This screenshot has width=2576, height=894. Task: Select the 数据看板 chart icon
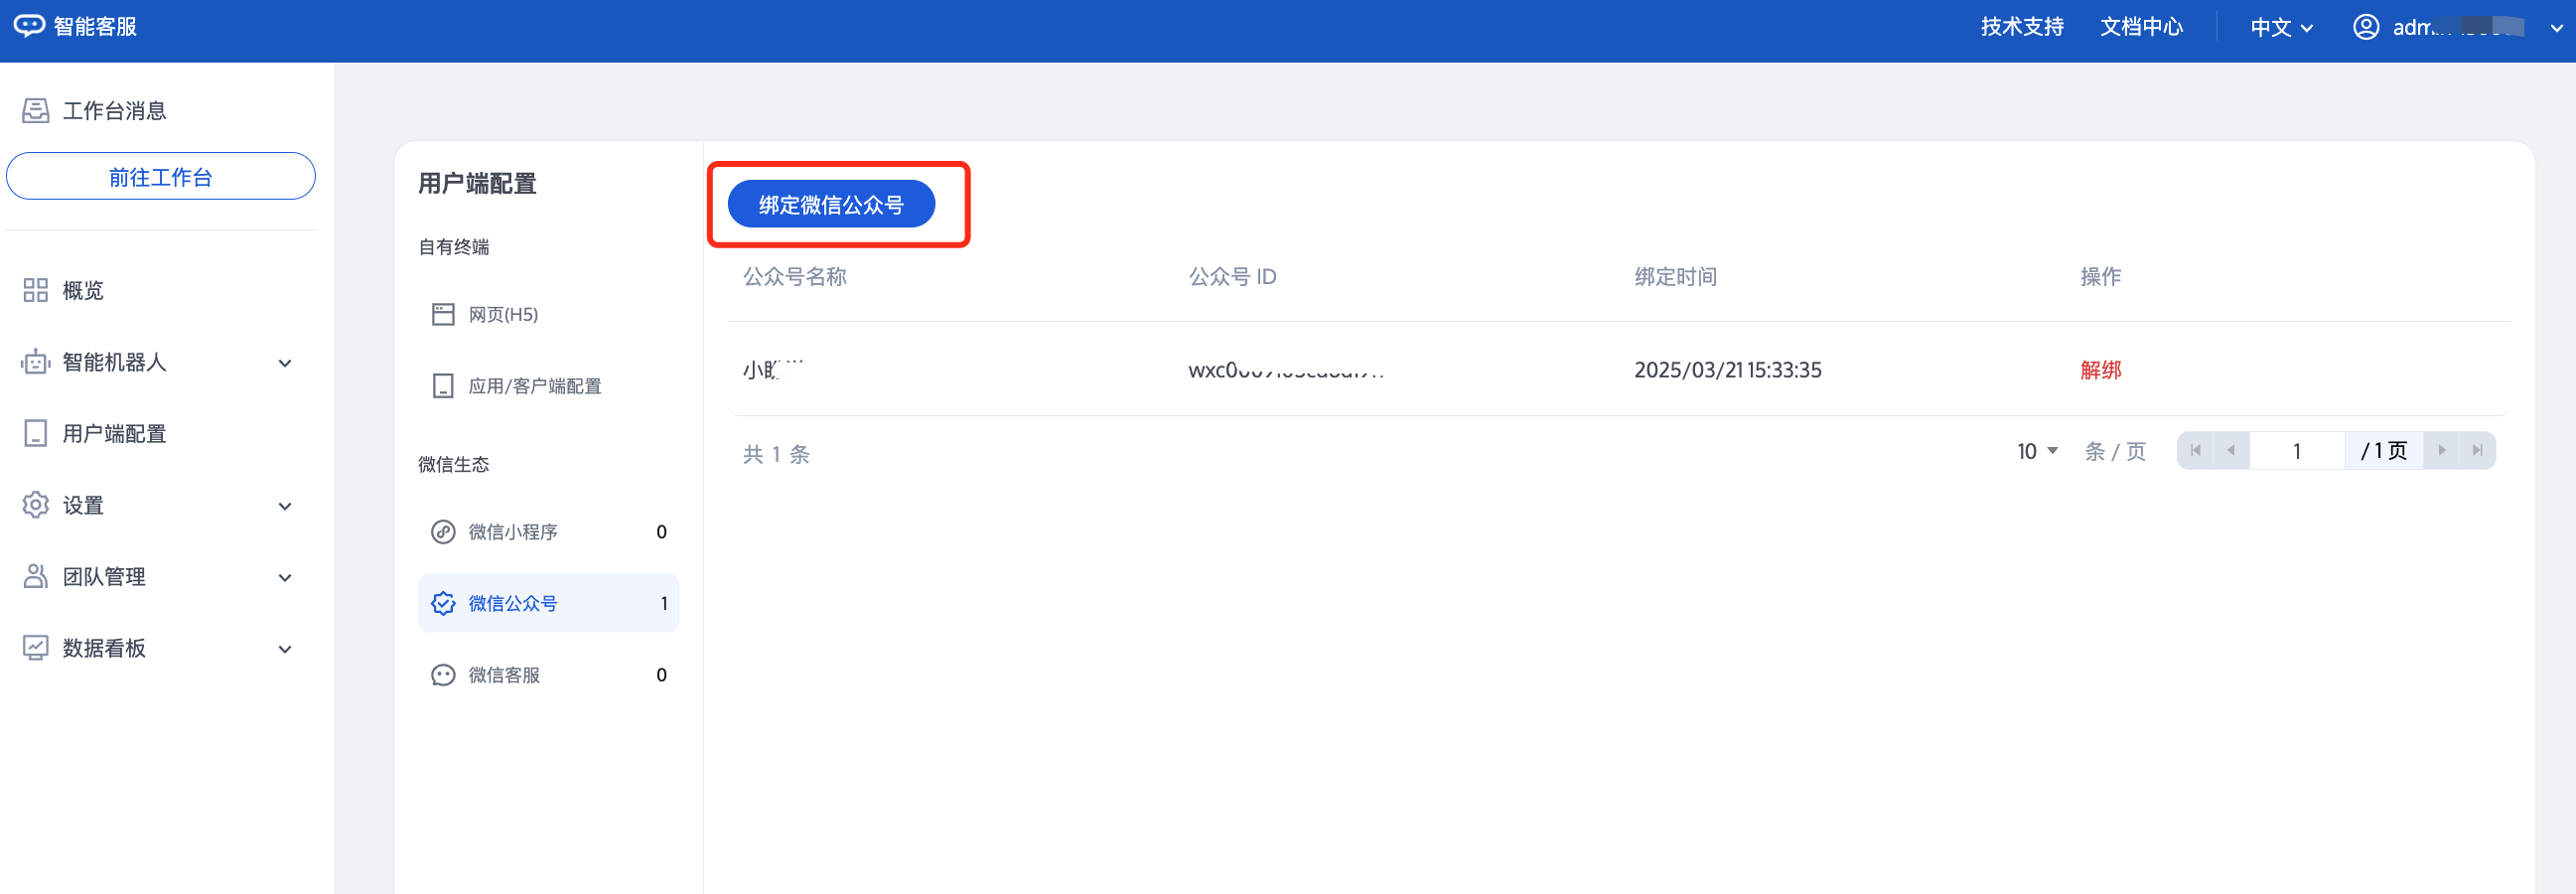[36, 648]
